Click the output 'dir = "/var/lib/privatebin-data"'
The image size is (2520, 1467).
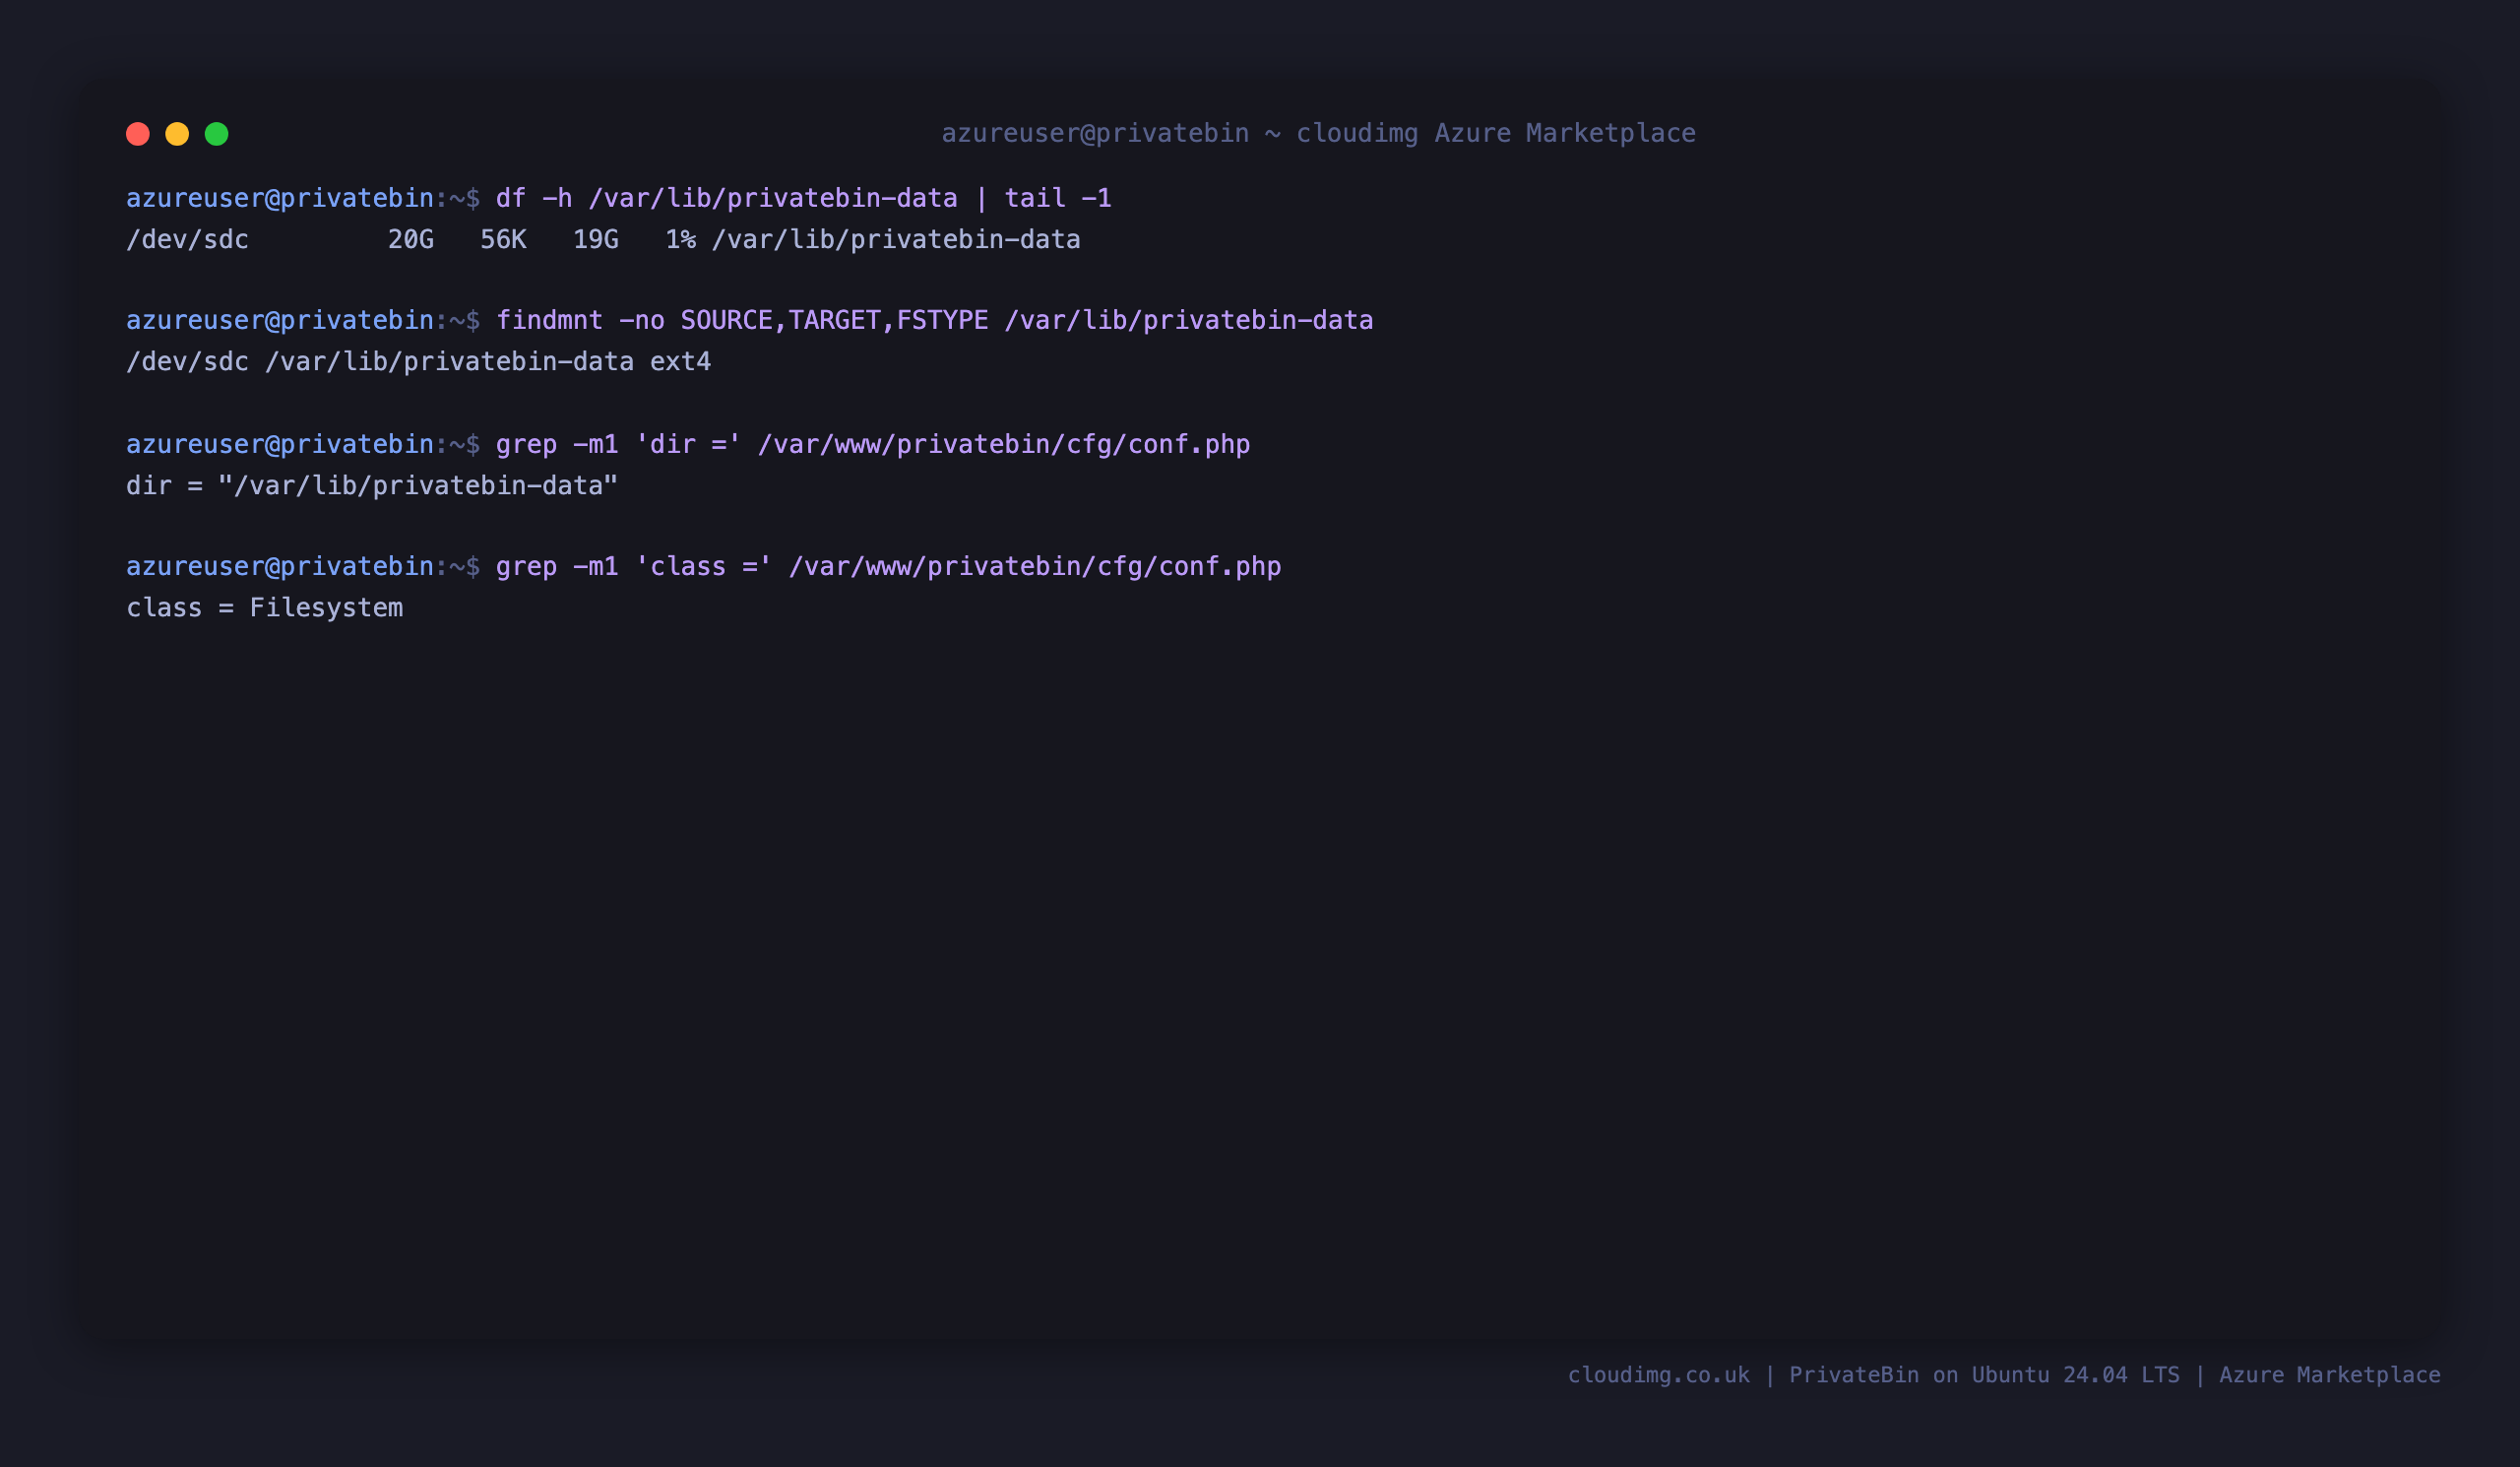click(x=372, y=486)
